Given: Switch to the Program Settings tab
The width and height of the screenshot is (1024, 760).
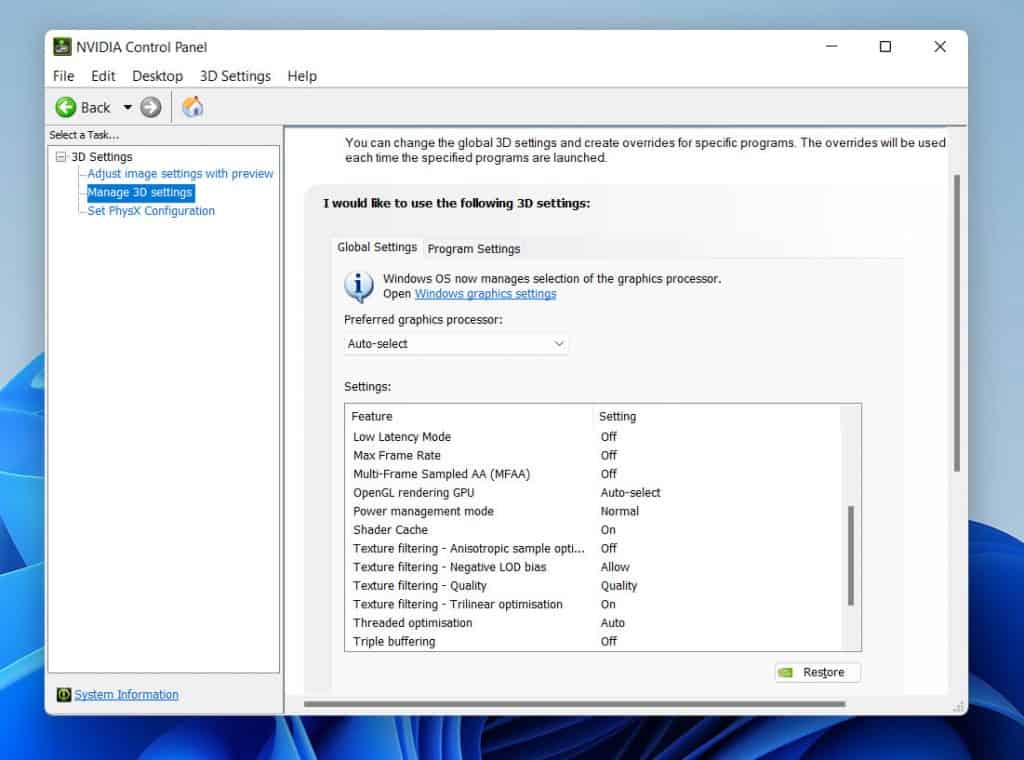Looking at the screenshot, I should click(x=473, y=249).
